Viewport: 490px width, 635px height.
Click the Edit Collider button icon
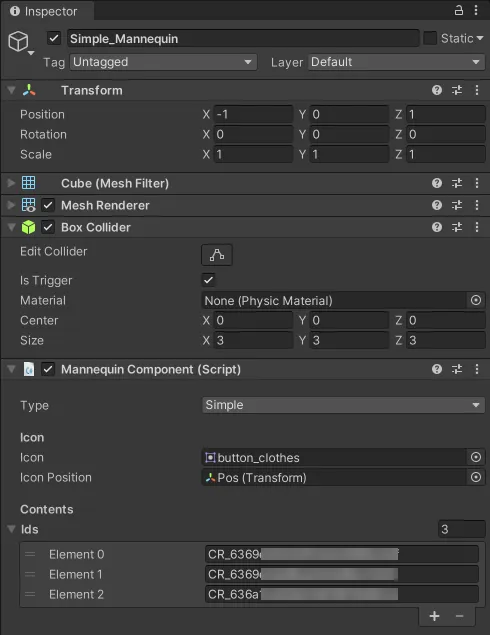point(217,255)
